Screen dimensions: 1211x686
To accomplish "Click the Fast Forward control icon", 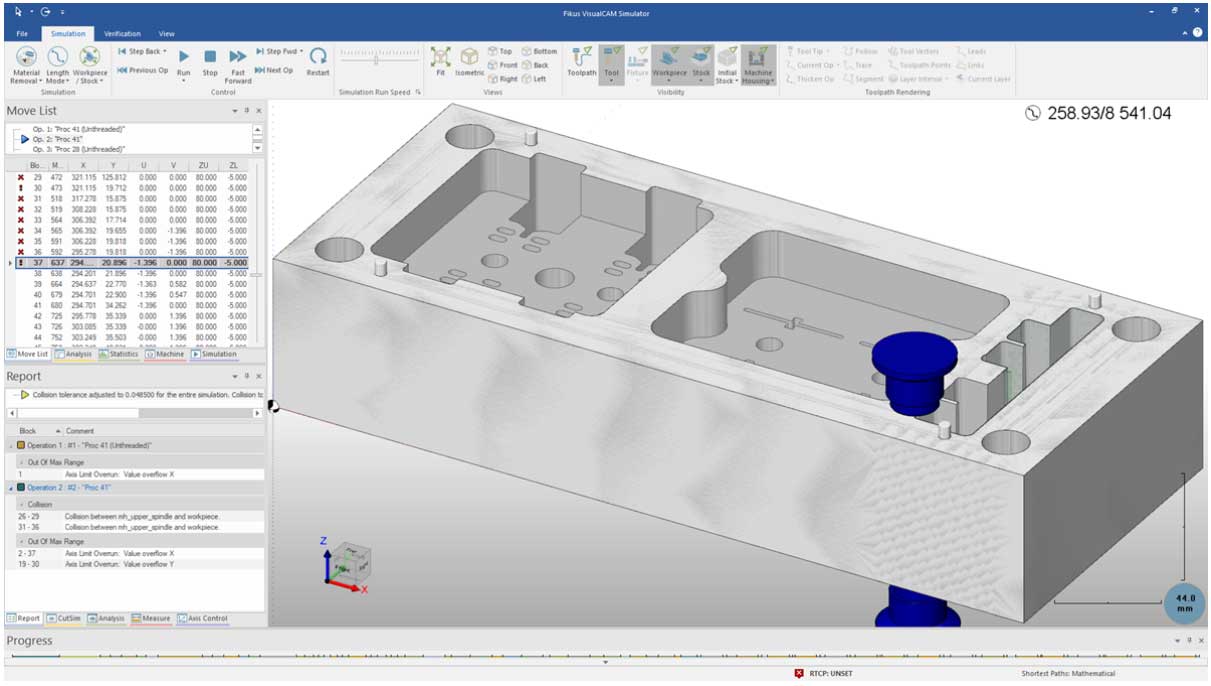I will (x=238, y=58).
